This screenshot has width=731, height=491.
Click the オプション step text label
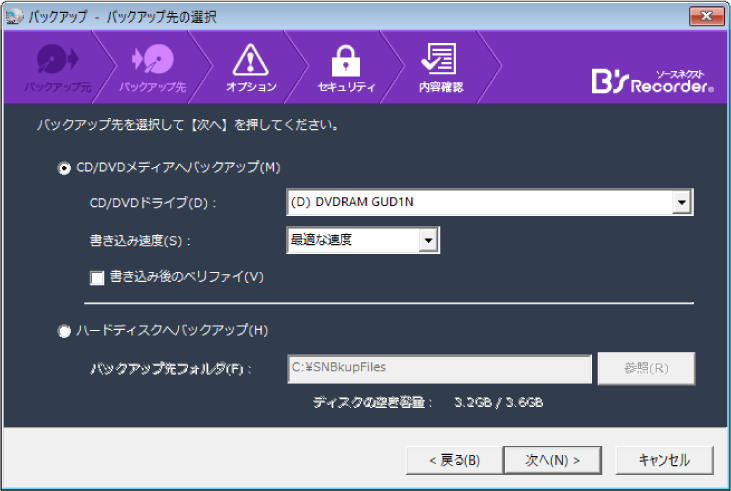(250, 87)
